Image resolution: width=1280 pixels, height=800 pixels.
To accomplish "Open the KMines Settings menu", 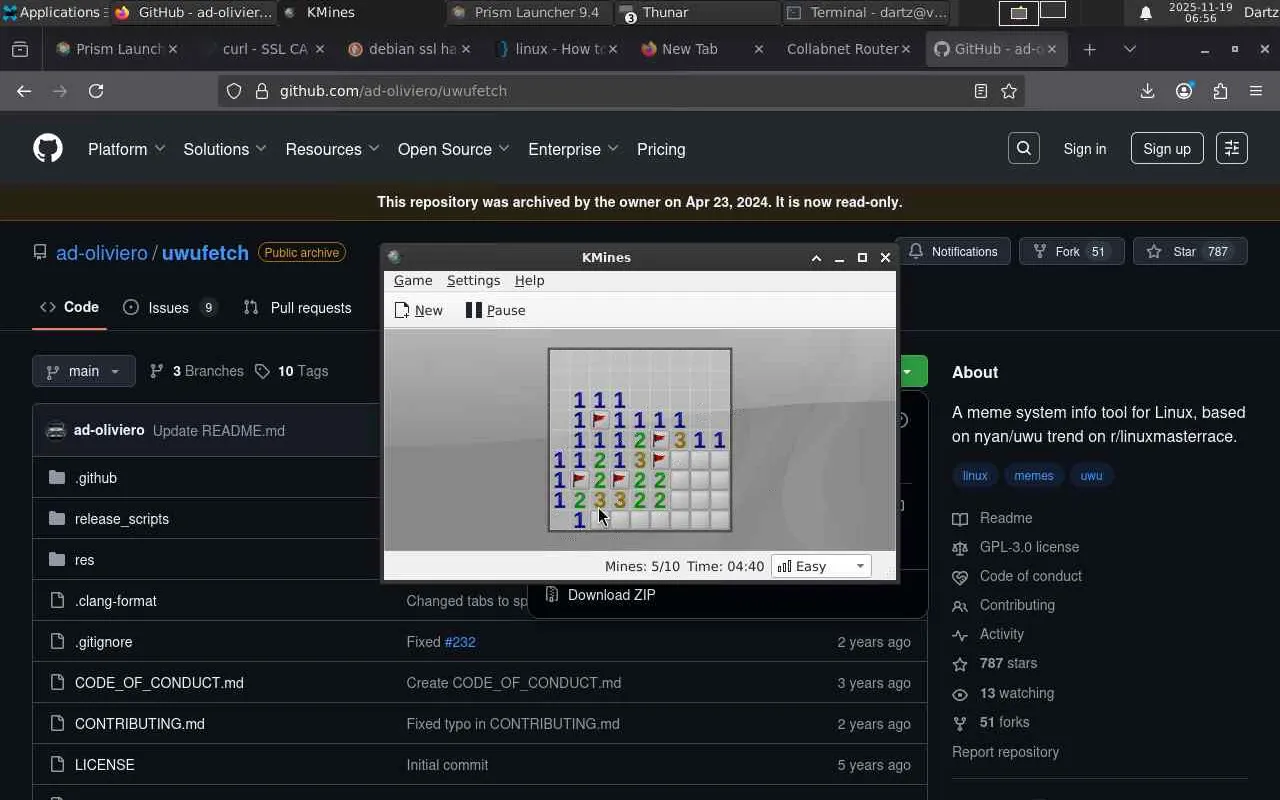I will [x=473, y=281].
